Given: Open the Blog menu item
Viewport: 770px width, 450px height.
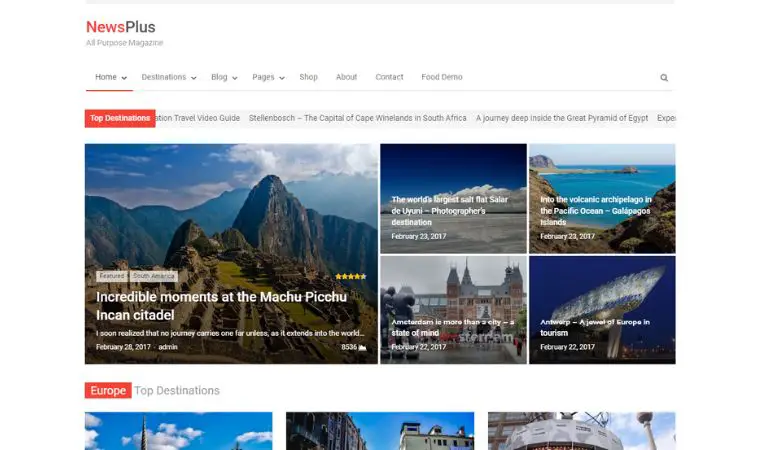Looking at the screenshot, I should [x=219, y=77].
